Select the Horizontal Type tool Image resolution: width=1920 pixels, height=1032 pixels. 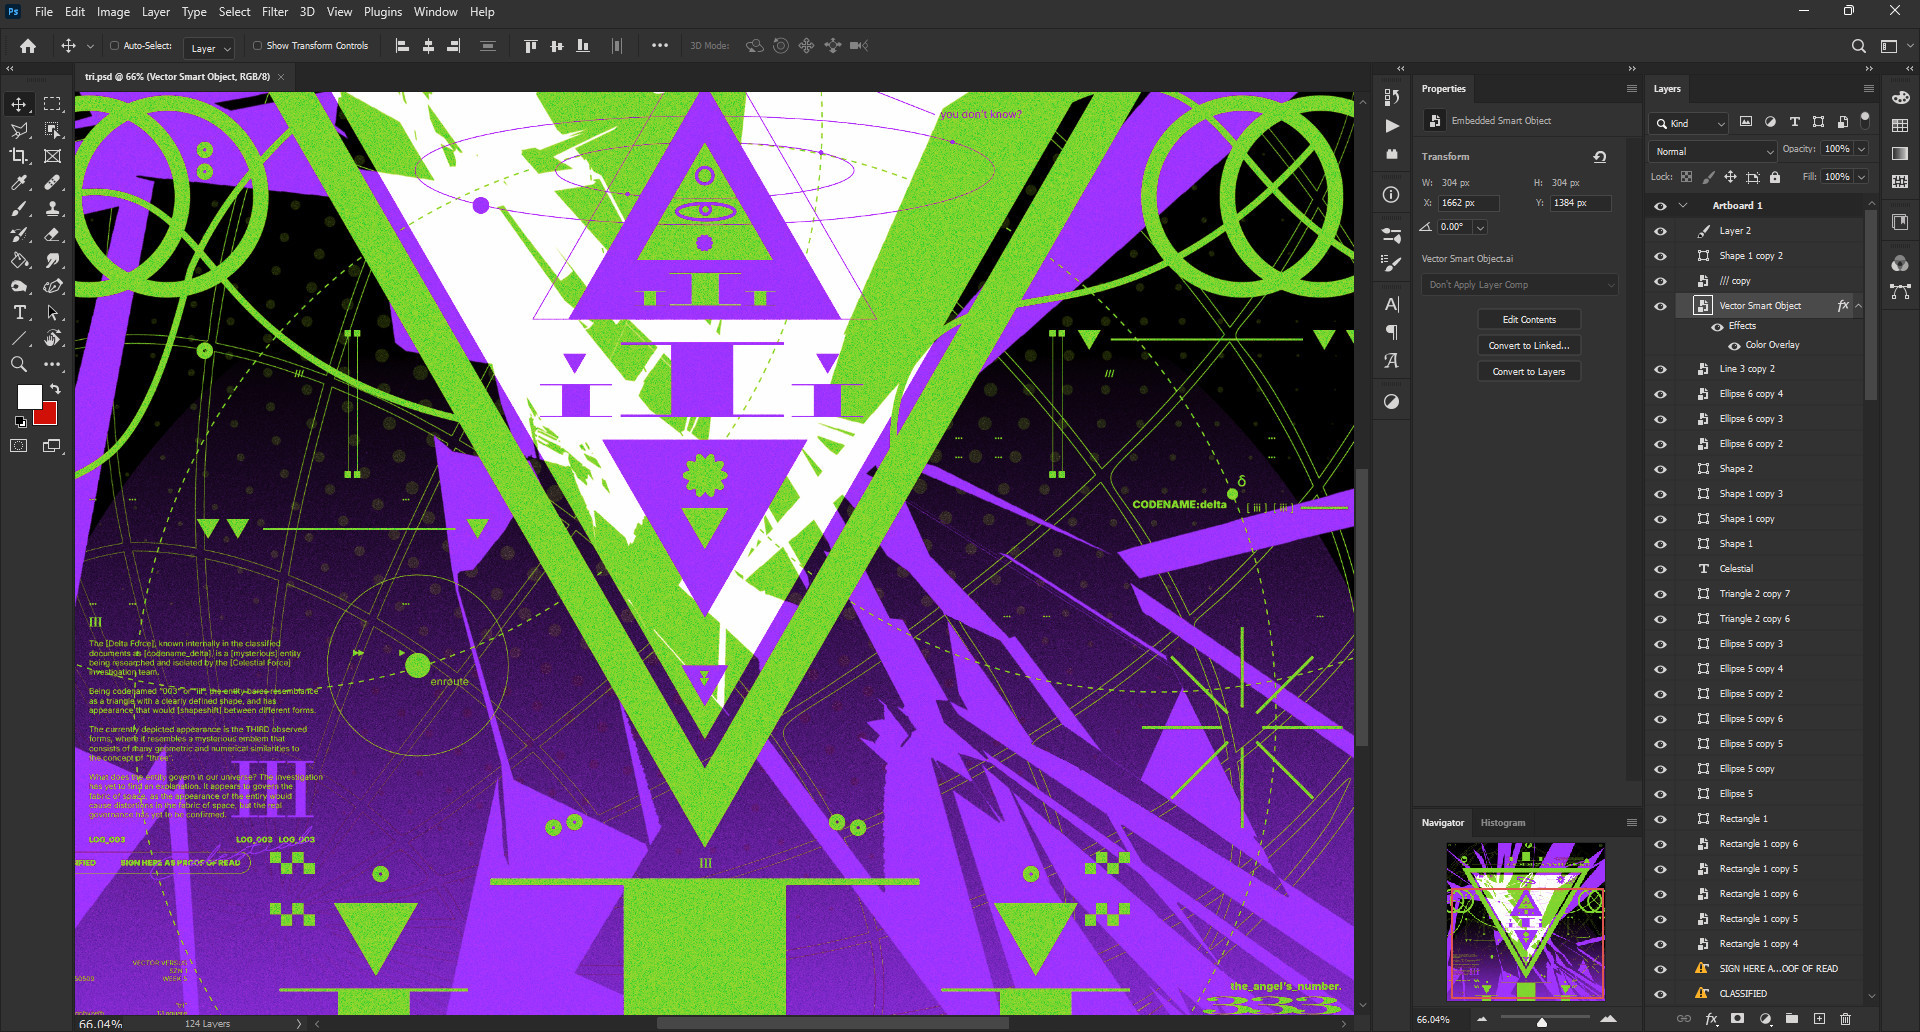(19, 312)
